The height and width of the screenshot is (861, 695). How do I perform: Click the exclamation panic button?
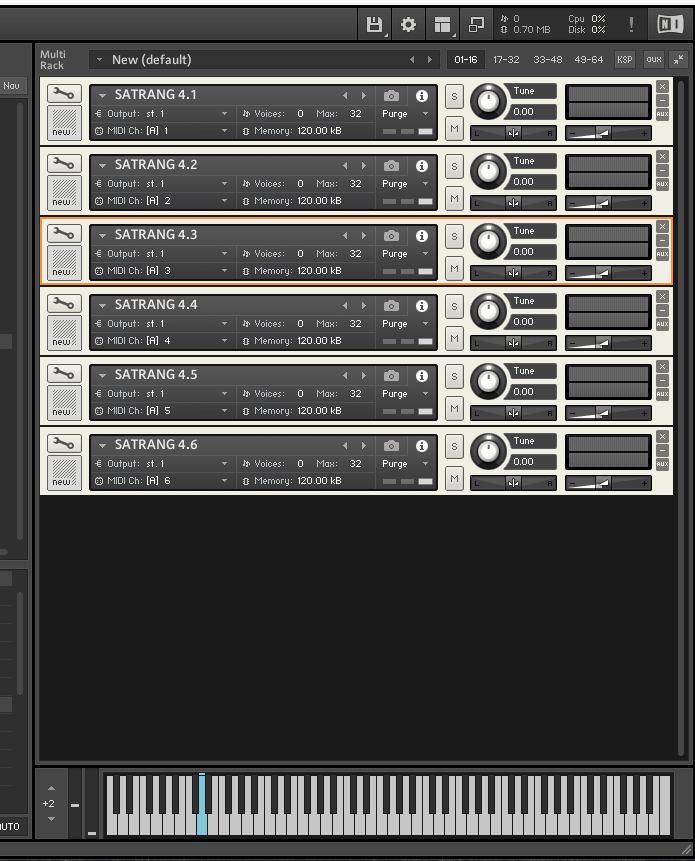point(631,24)
